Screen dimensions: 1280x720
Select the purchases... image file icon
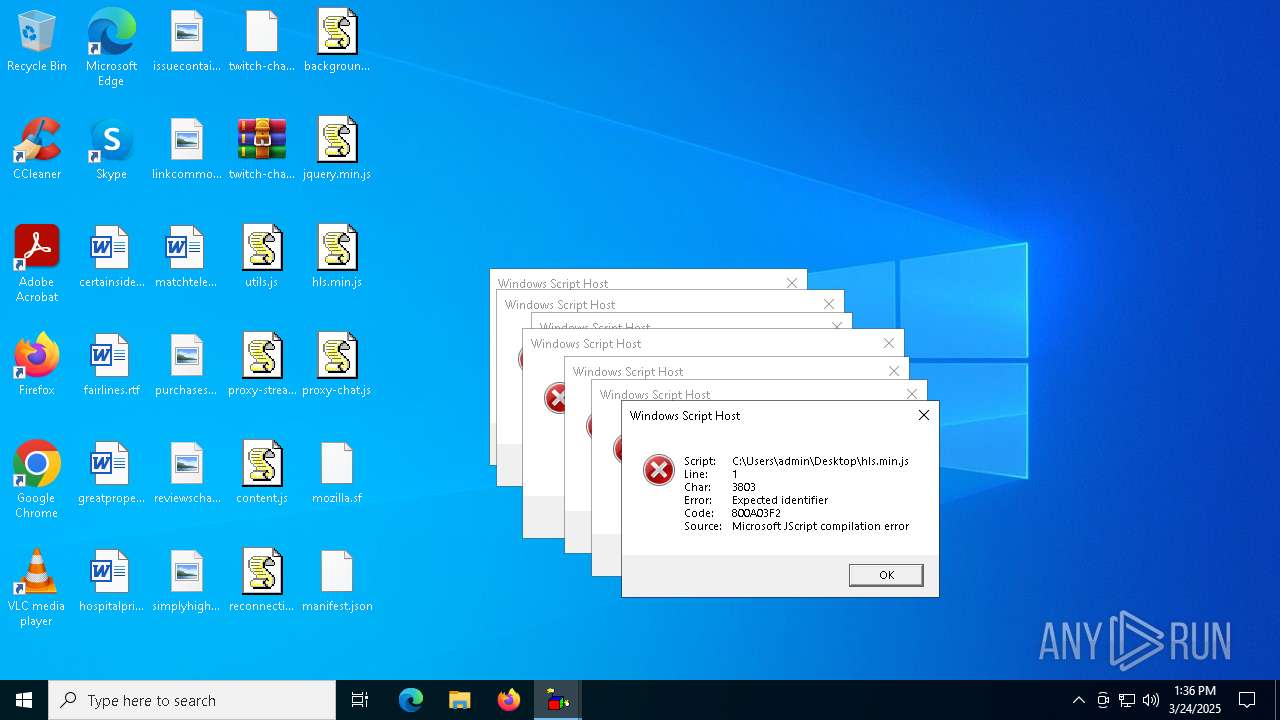click(x=186, y=366)
